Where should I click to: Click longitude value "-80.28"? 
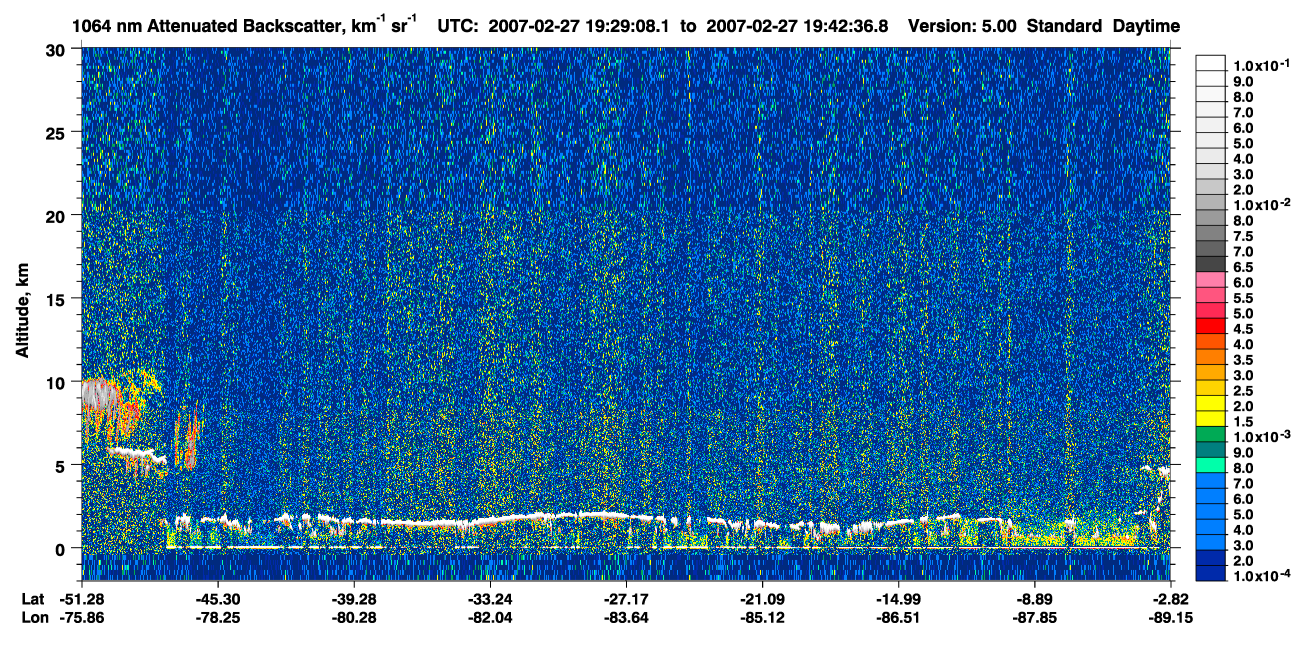click(353, 617)
